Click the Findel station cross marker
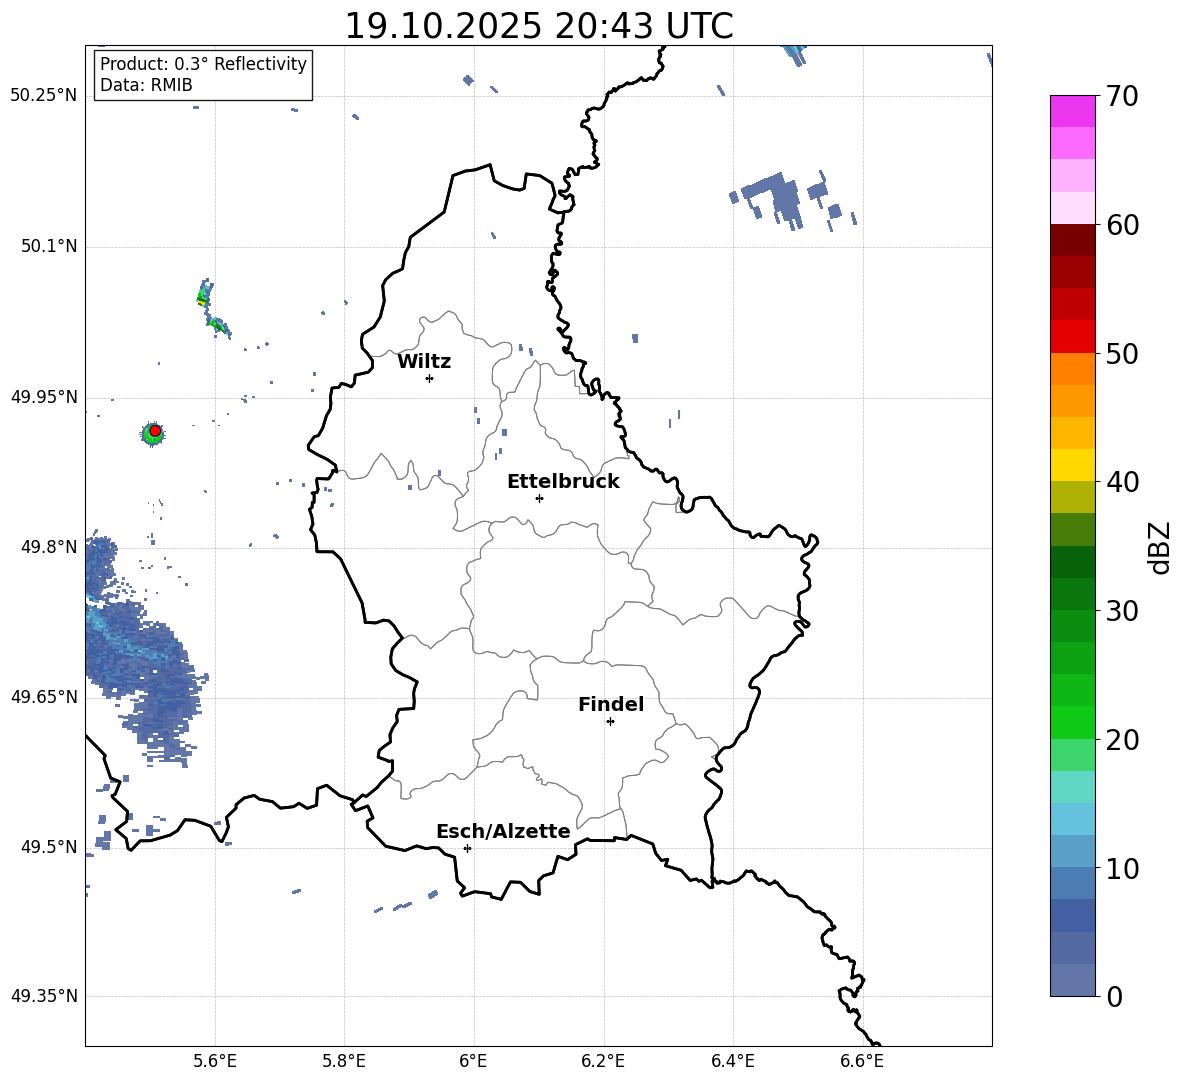The image size is (1184, 1081). tap(610, 722)
